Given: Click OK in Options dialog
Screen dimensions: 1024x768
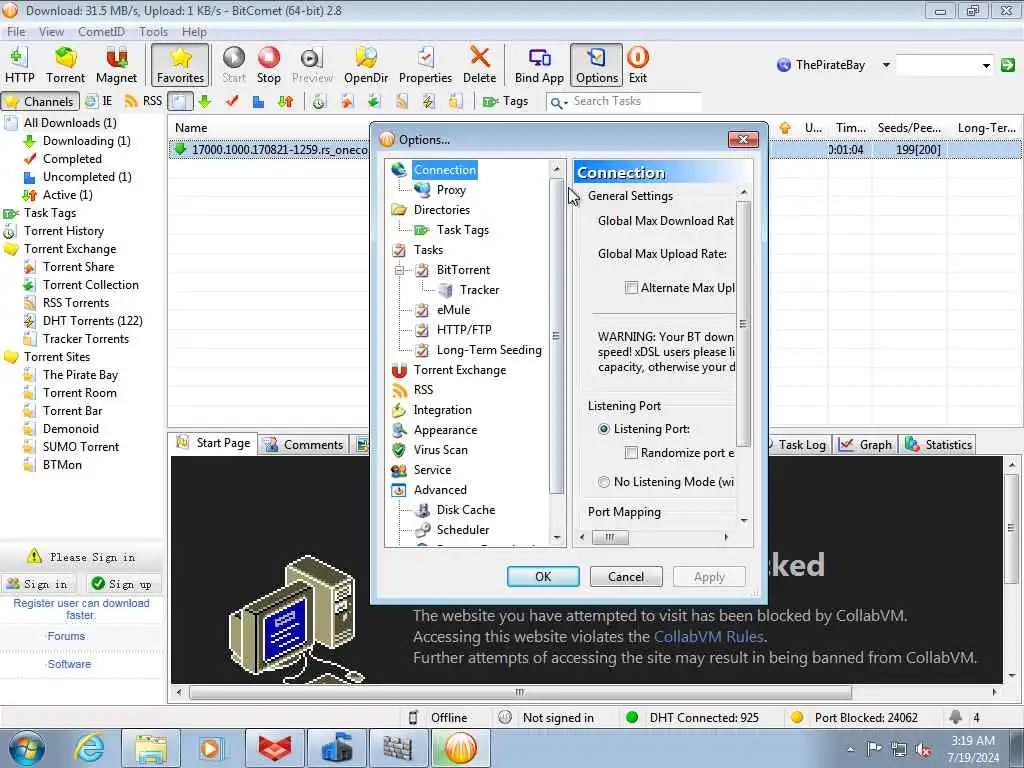Looking at the screenshot, I should (543, 577).
